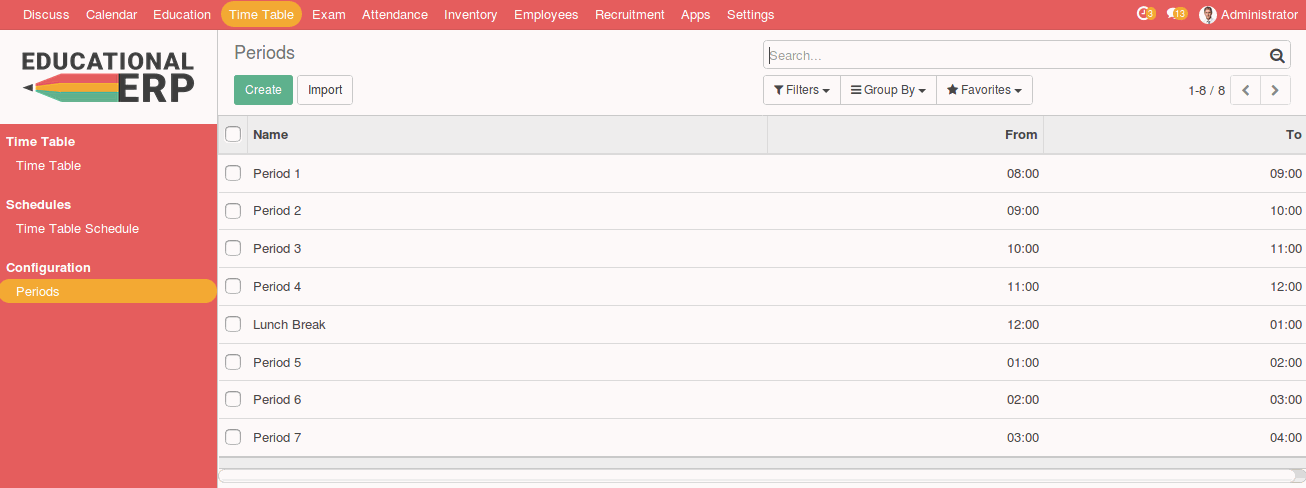Open the chat messages notification icon
The image size is (1306, 488).
1176,14
